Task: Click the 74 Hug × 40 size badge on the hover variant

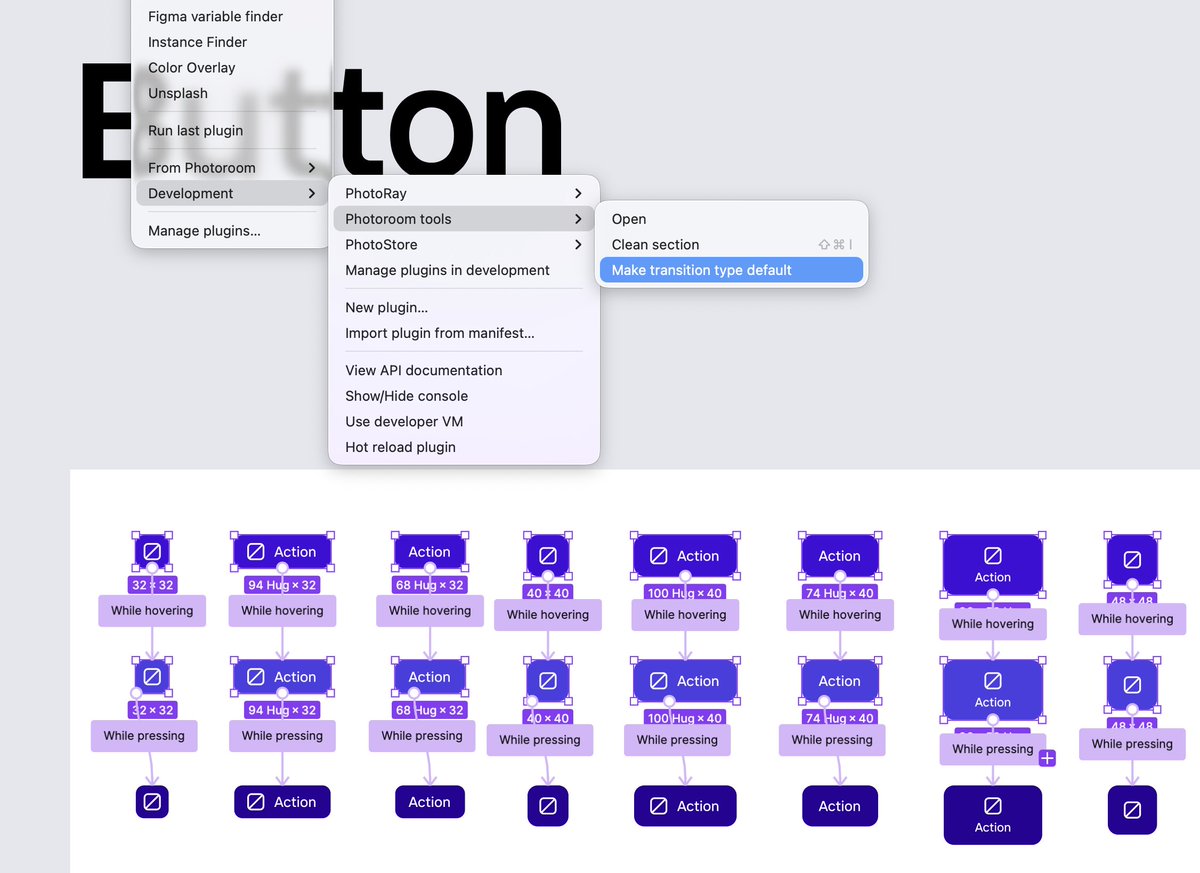Action: point(840,718)
